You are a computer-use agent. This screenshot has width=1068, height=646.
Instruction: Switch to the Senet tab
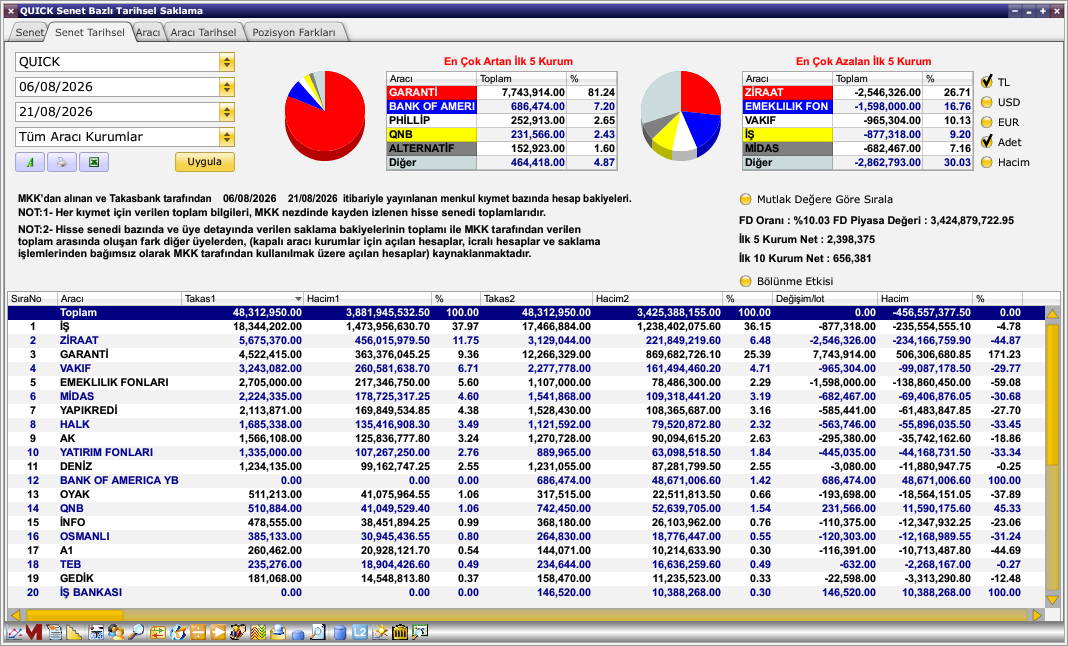coord(29,32)
